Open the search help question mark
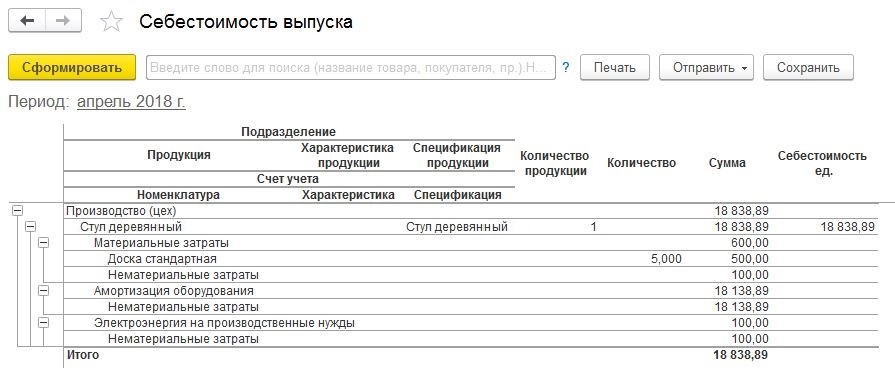 coord(566,67)
